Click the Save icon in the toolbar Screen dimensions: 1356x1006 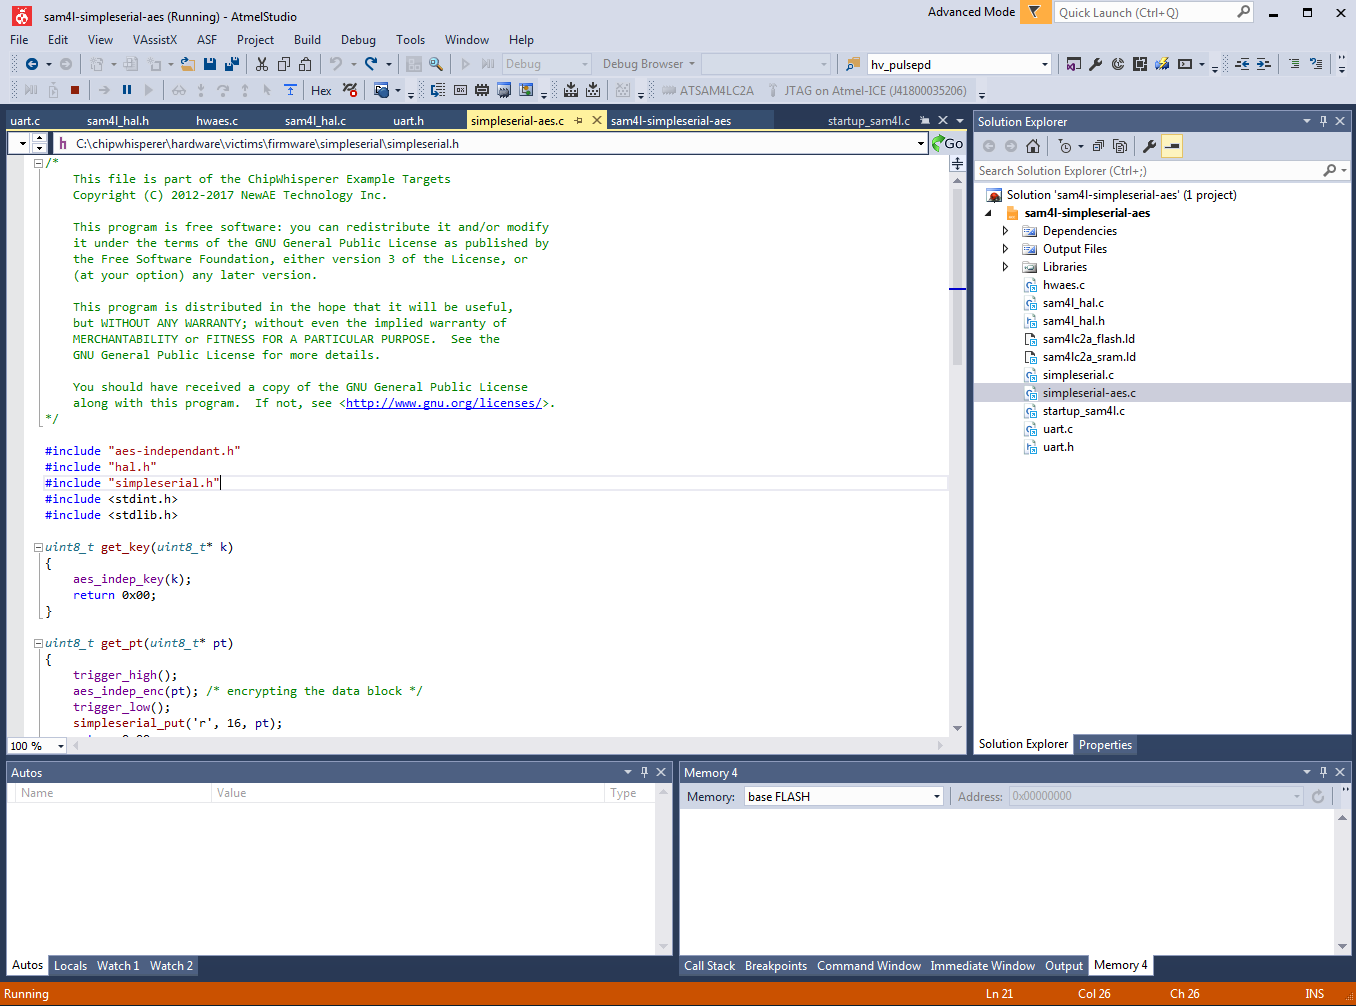[210, 64]
